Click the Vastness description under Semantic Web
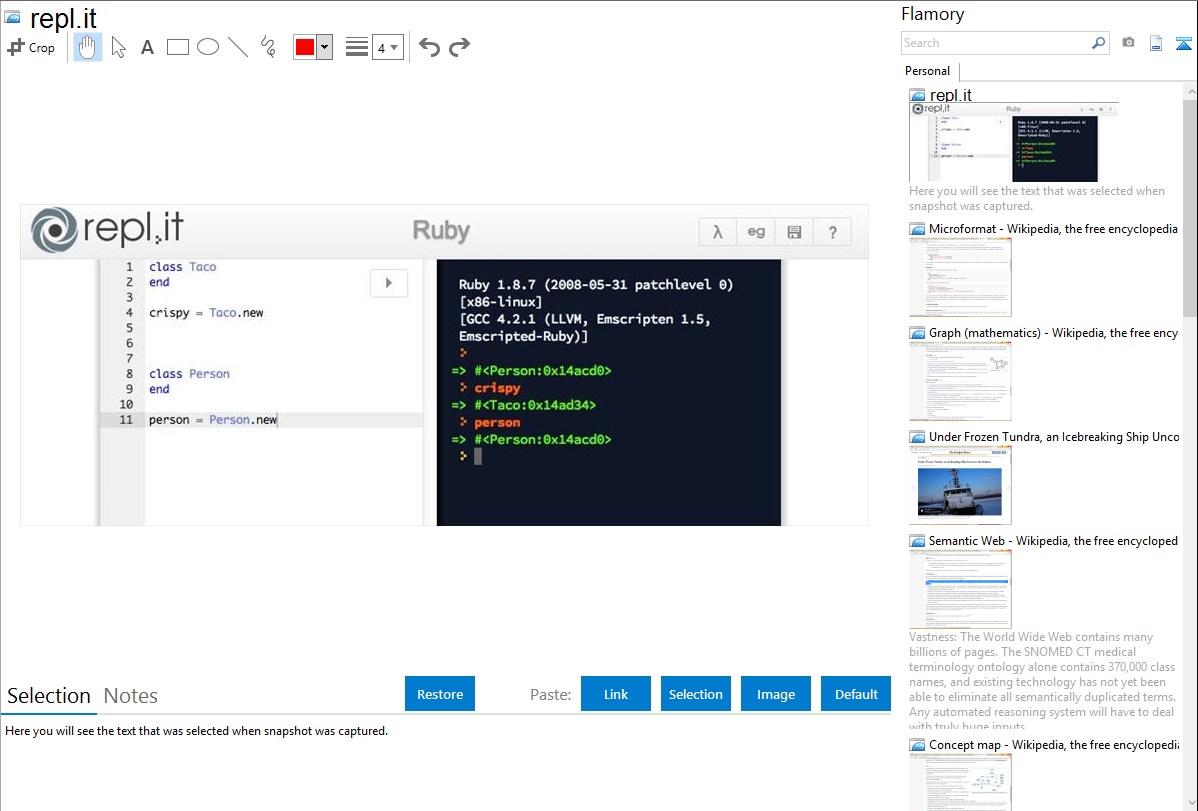The height and width of the screenshot is (811, 1198). tap(1042, 681)
